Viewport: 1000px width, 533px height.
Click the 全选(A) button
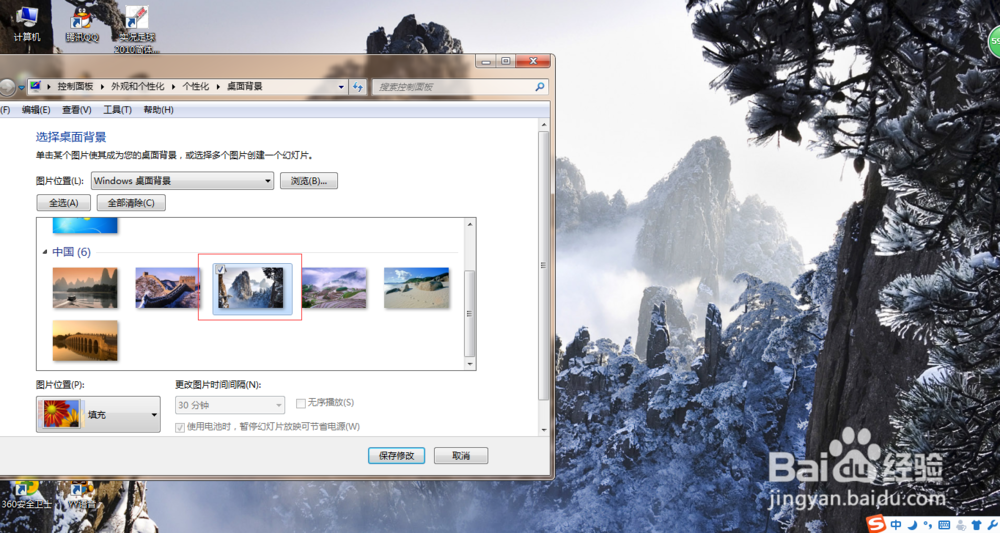click(x=63, y=203)
